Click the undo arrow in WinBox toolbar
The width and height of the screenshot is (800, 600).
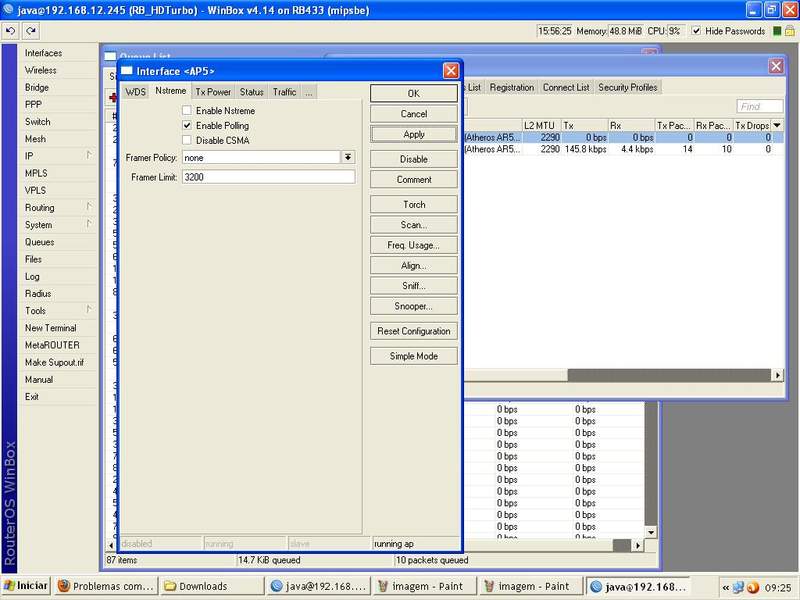click(x=10, y=31)
